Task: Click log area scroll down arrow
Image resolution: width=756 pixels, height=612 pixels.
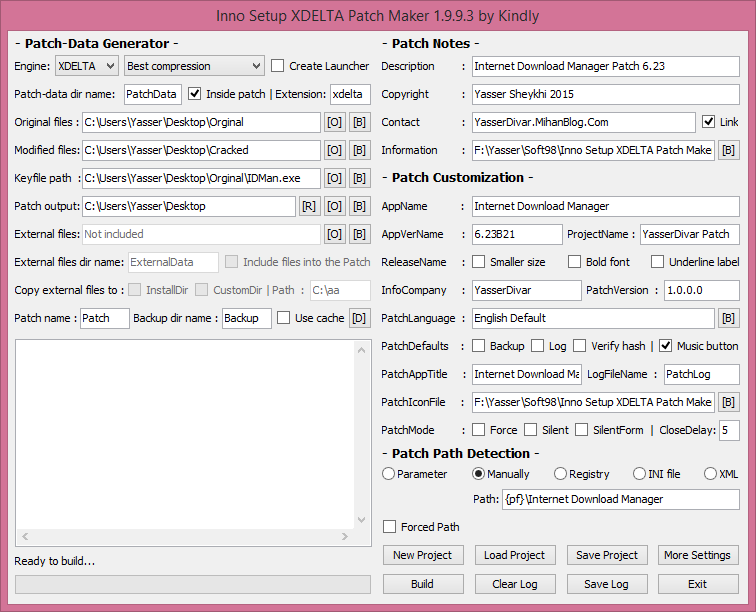Action: click(x=362, y=519)
